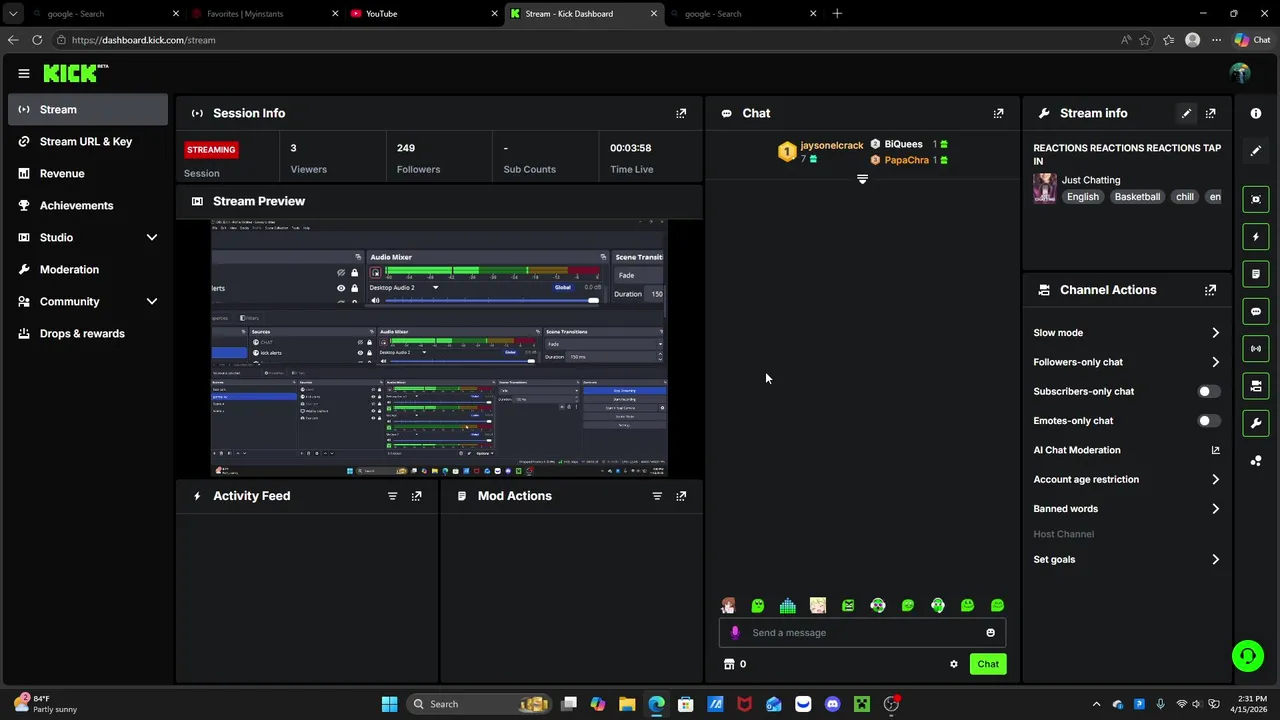Viewport: 1280px width, 720px height.
Task: Open Account age restriction options
Action: 1127,480
